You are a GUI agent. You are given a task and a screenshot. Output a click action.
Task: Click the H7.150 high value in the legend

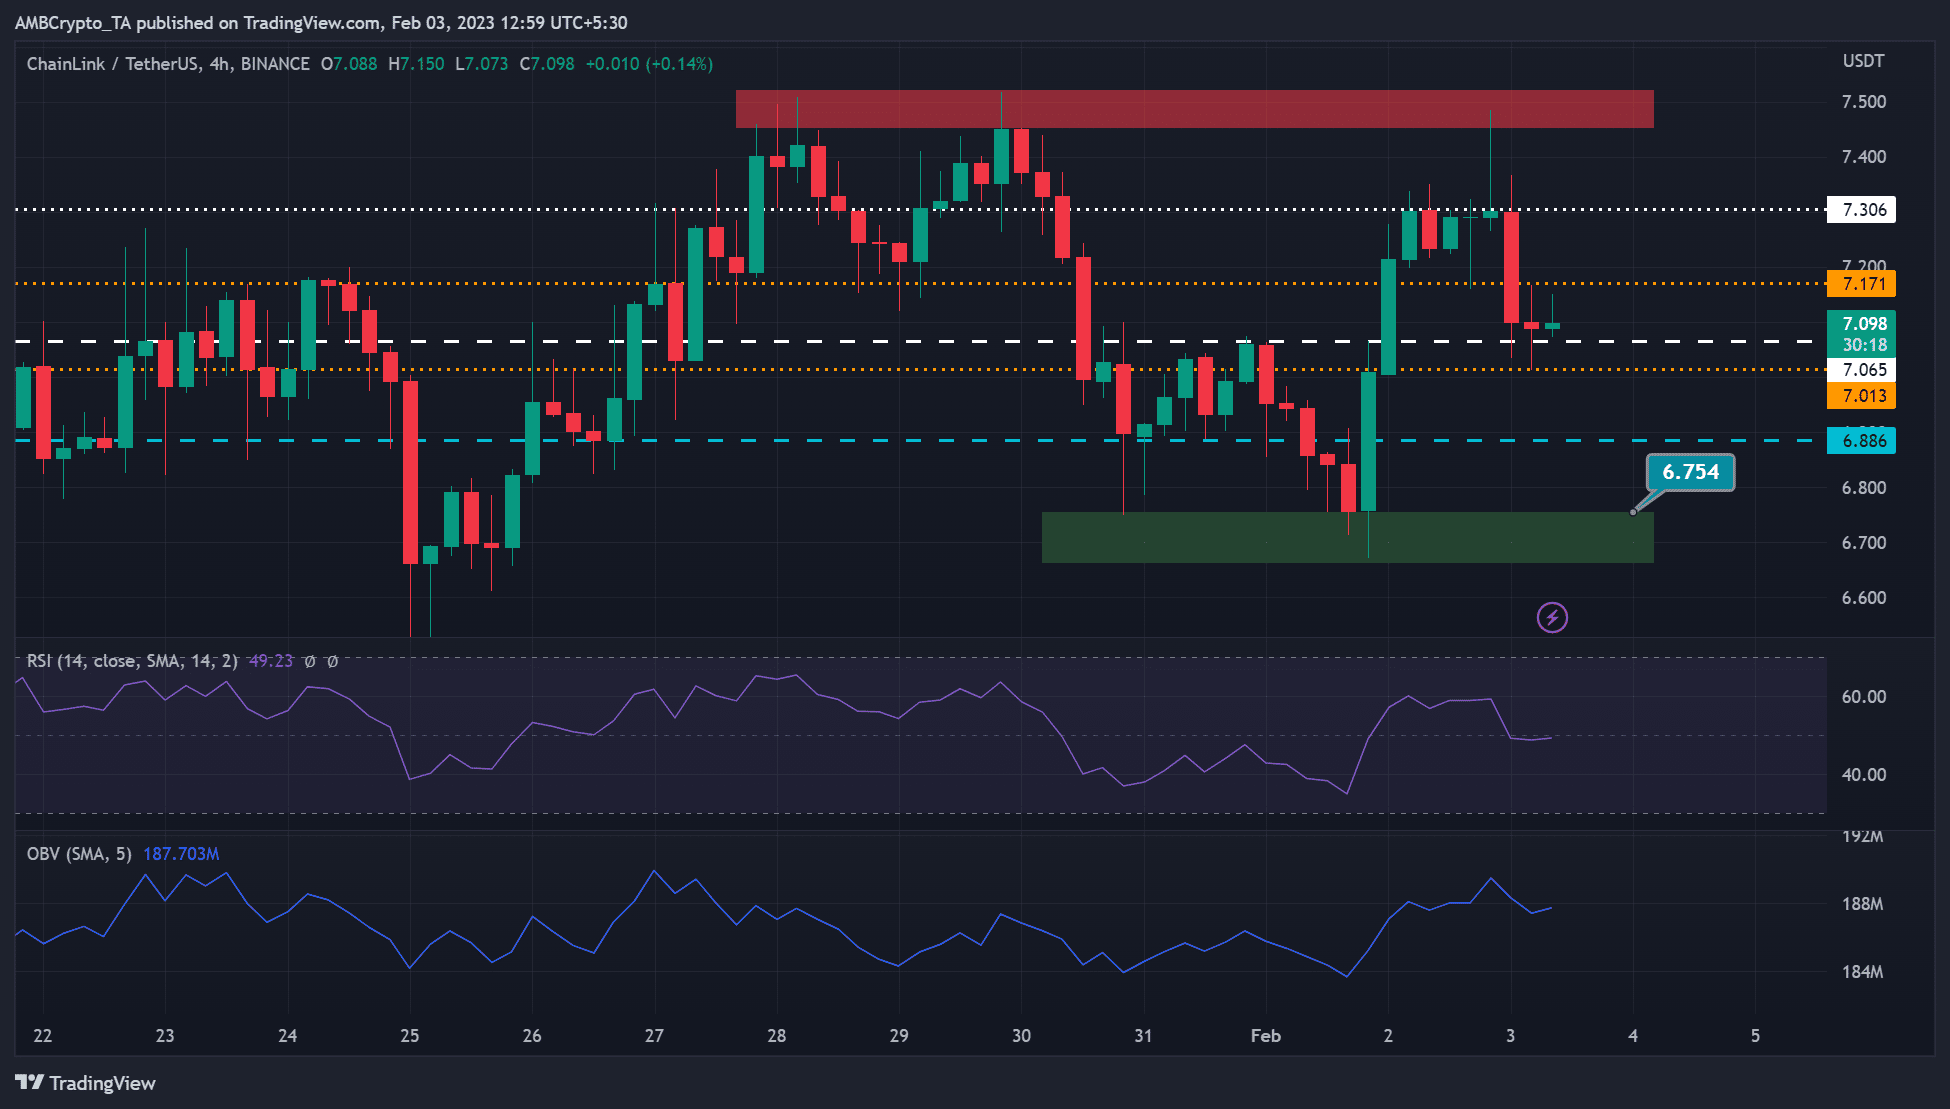(x=416, y=64)
